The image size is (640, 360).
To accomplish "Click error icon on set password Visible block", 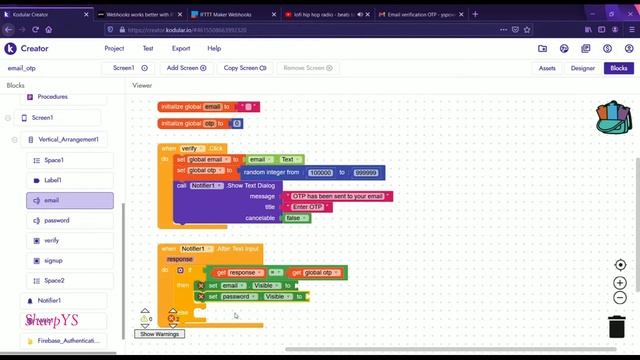I will point(201,297).
